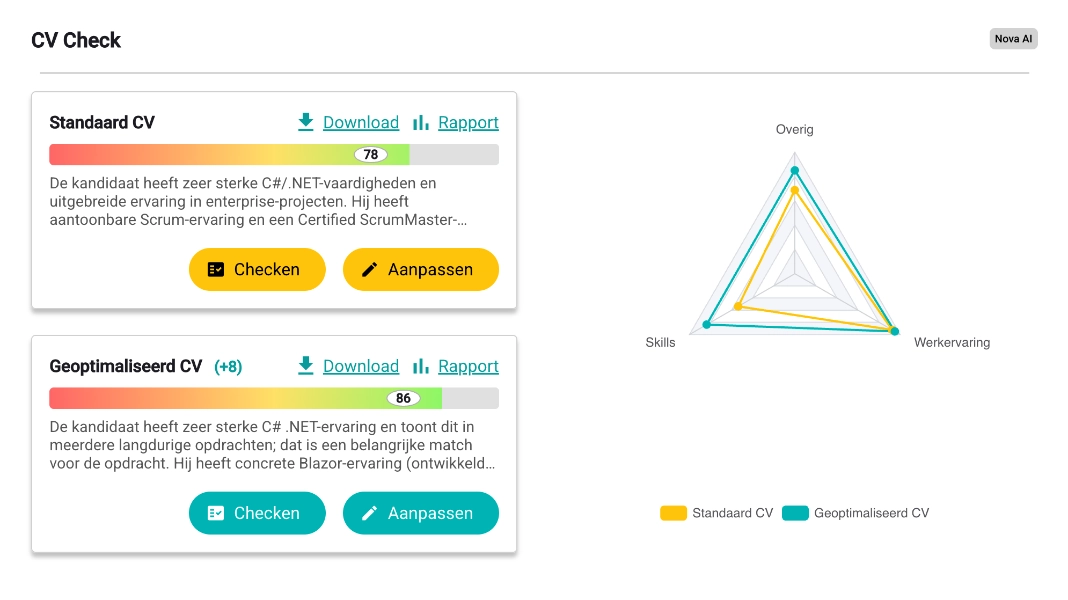This screenshot has height=600, width=1068.
Task: Click the Skills axis label on radar chart
Action: click(660, 342)
